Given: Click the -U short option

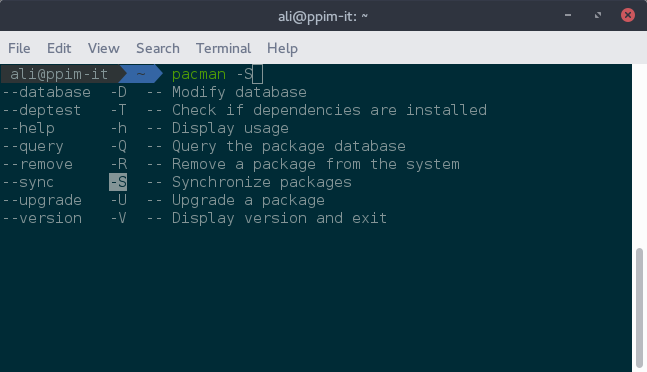Looking at the screenshot, I should click(x=118, y=200).
